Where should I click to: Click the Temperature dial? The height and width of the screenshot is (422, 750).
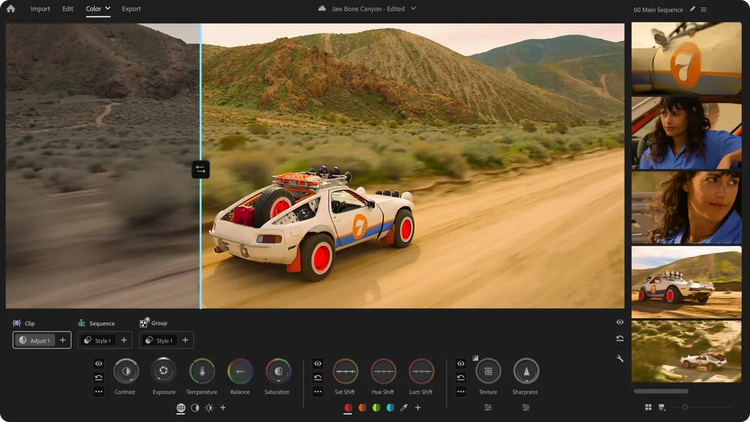click(x=202, y=371)
